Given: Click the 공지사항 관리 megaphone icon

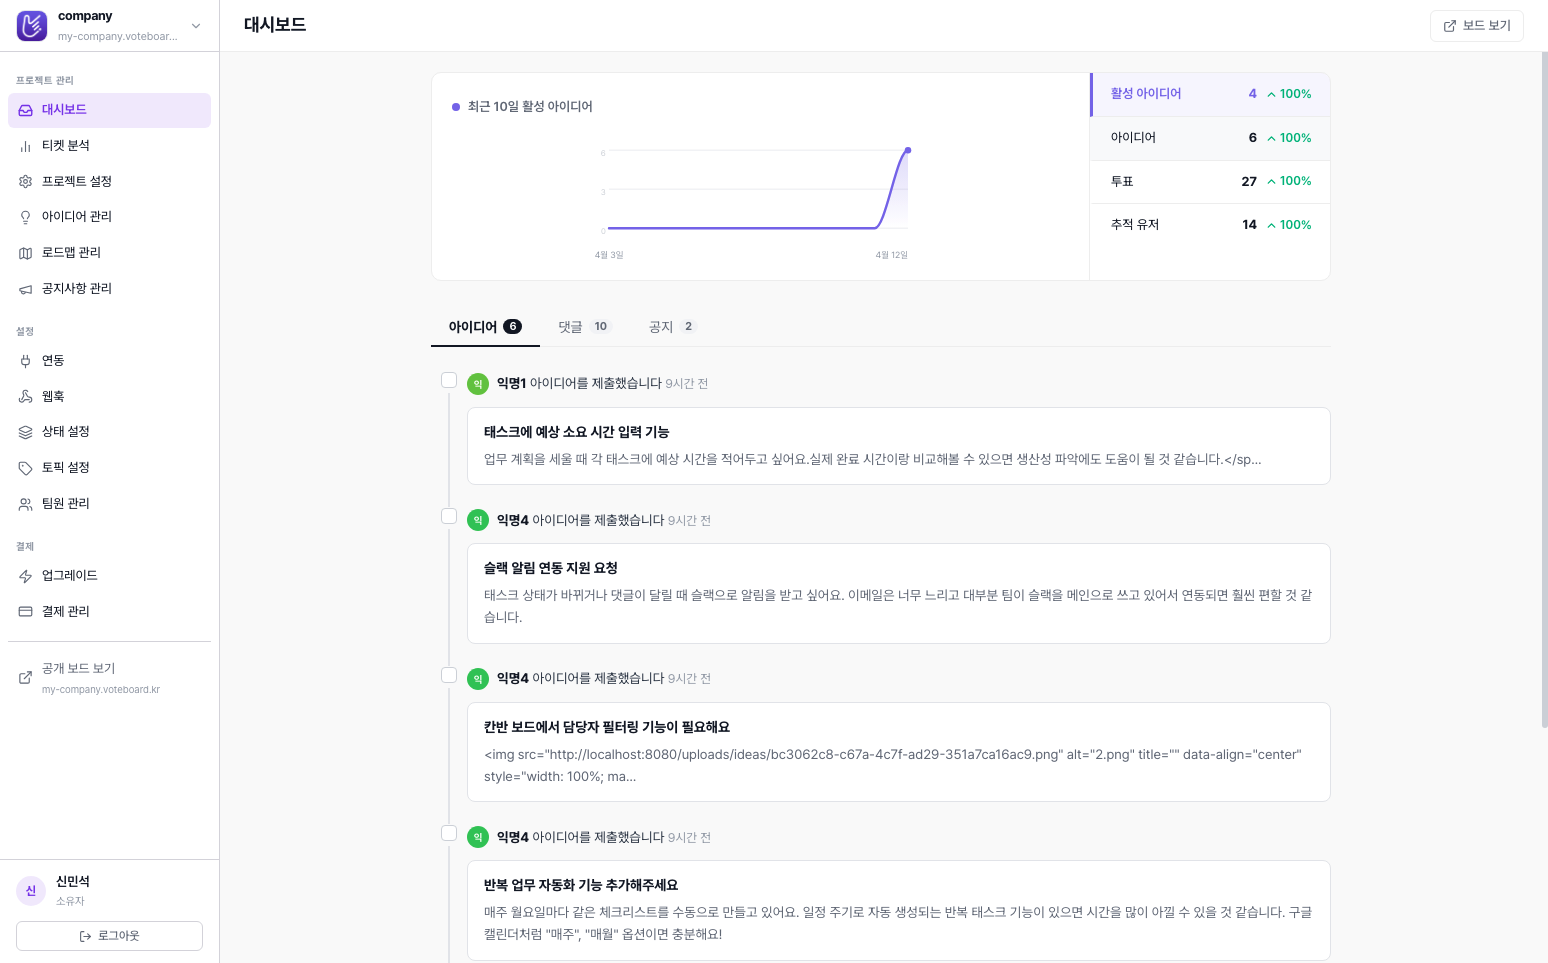Looking at the screenshot, I should [26, 289].
